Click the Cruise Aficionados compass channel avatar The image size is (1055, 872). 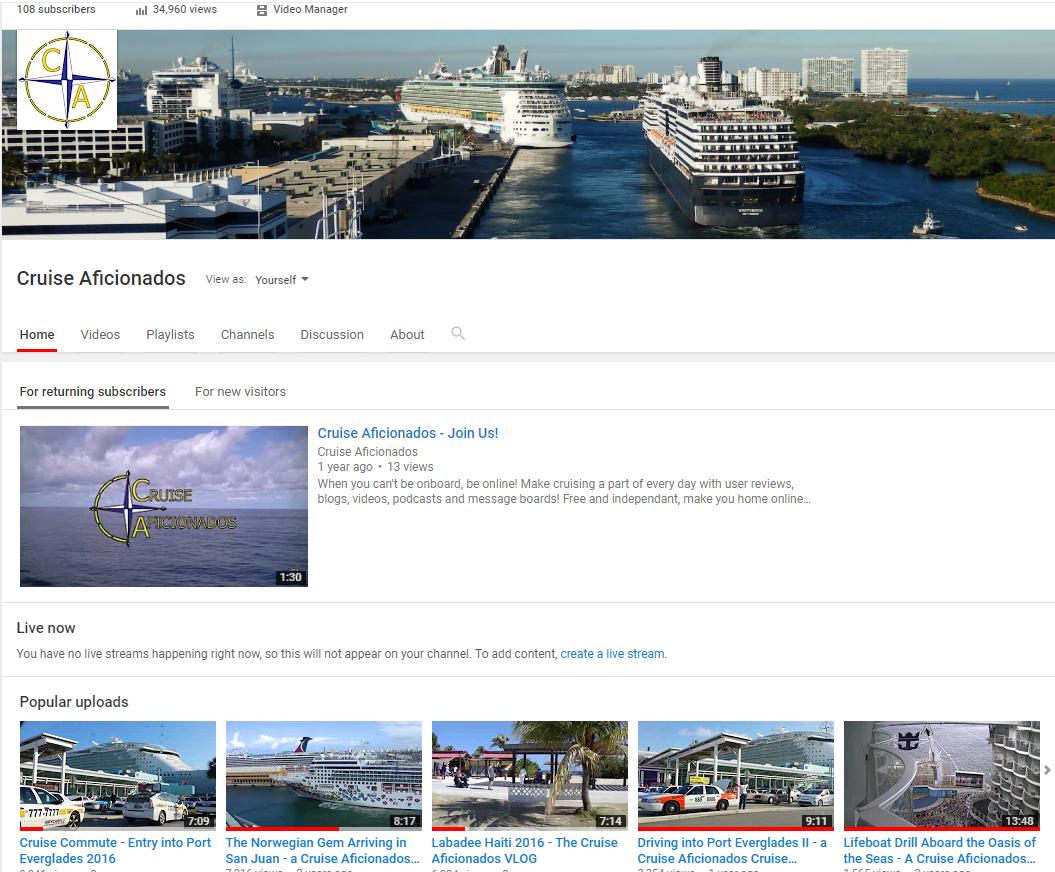click(67, 80)
